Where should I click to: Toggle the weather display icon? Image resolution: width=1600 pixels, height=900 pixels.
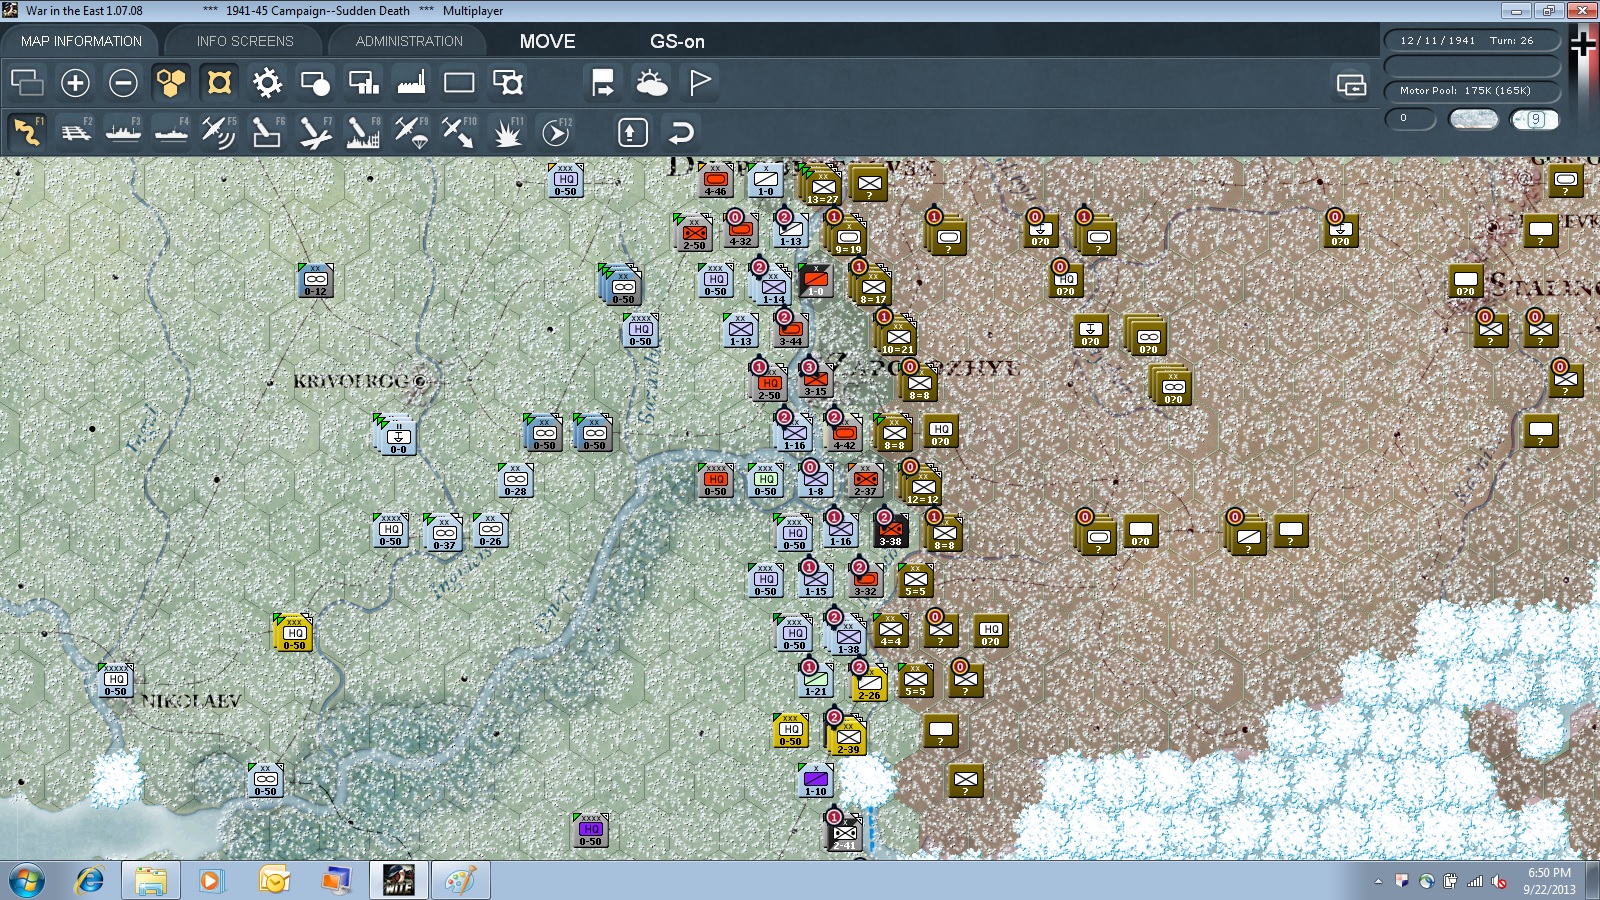pos(652,83)
